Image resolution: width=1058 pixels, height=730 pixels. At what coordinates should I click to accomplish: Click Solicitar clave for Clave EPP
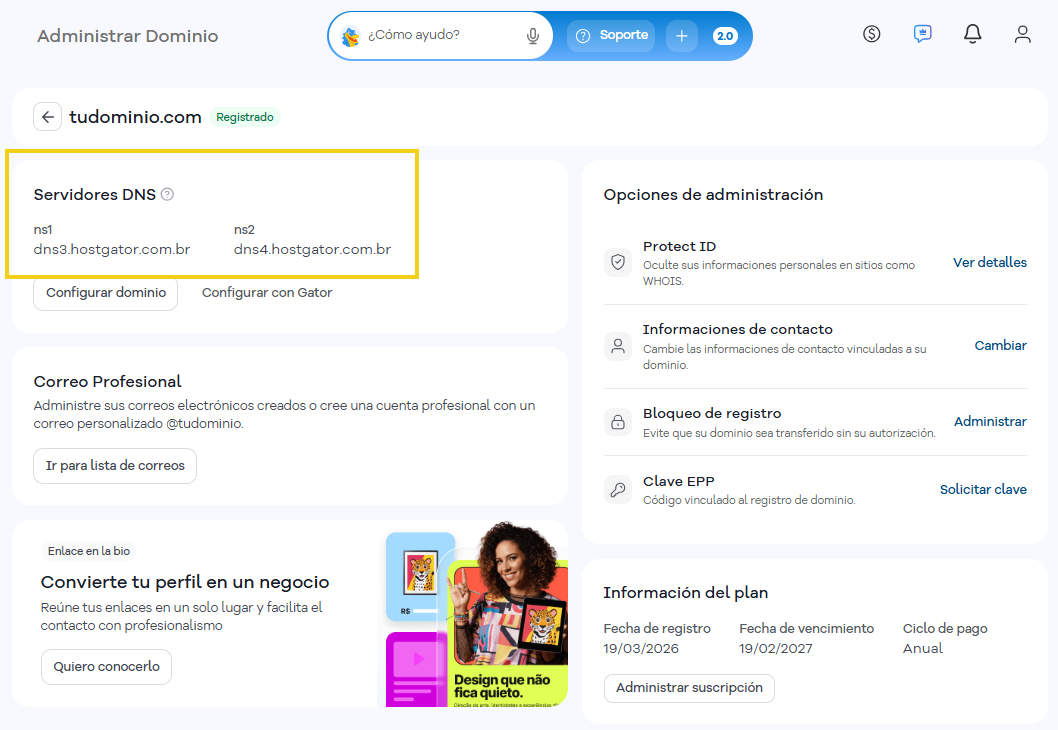983,490
